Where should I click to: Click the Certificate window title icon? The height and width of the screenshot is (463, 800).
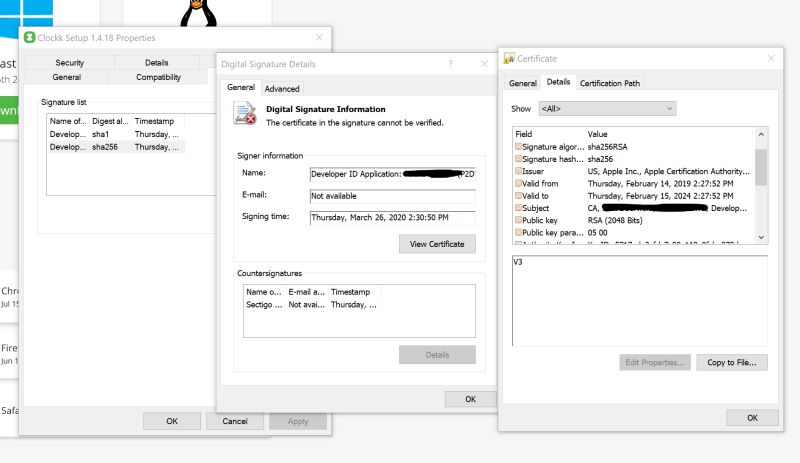[x=509, y=59]
